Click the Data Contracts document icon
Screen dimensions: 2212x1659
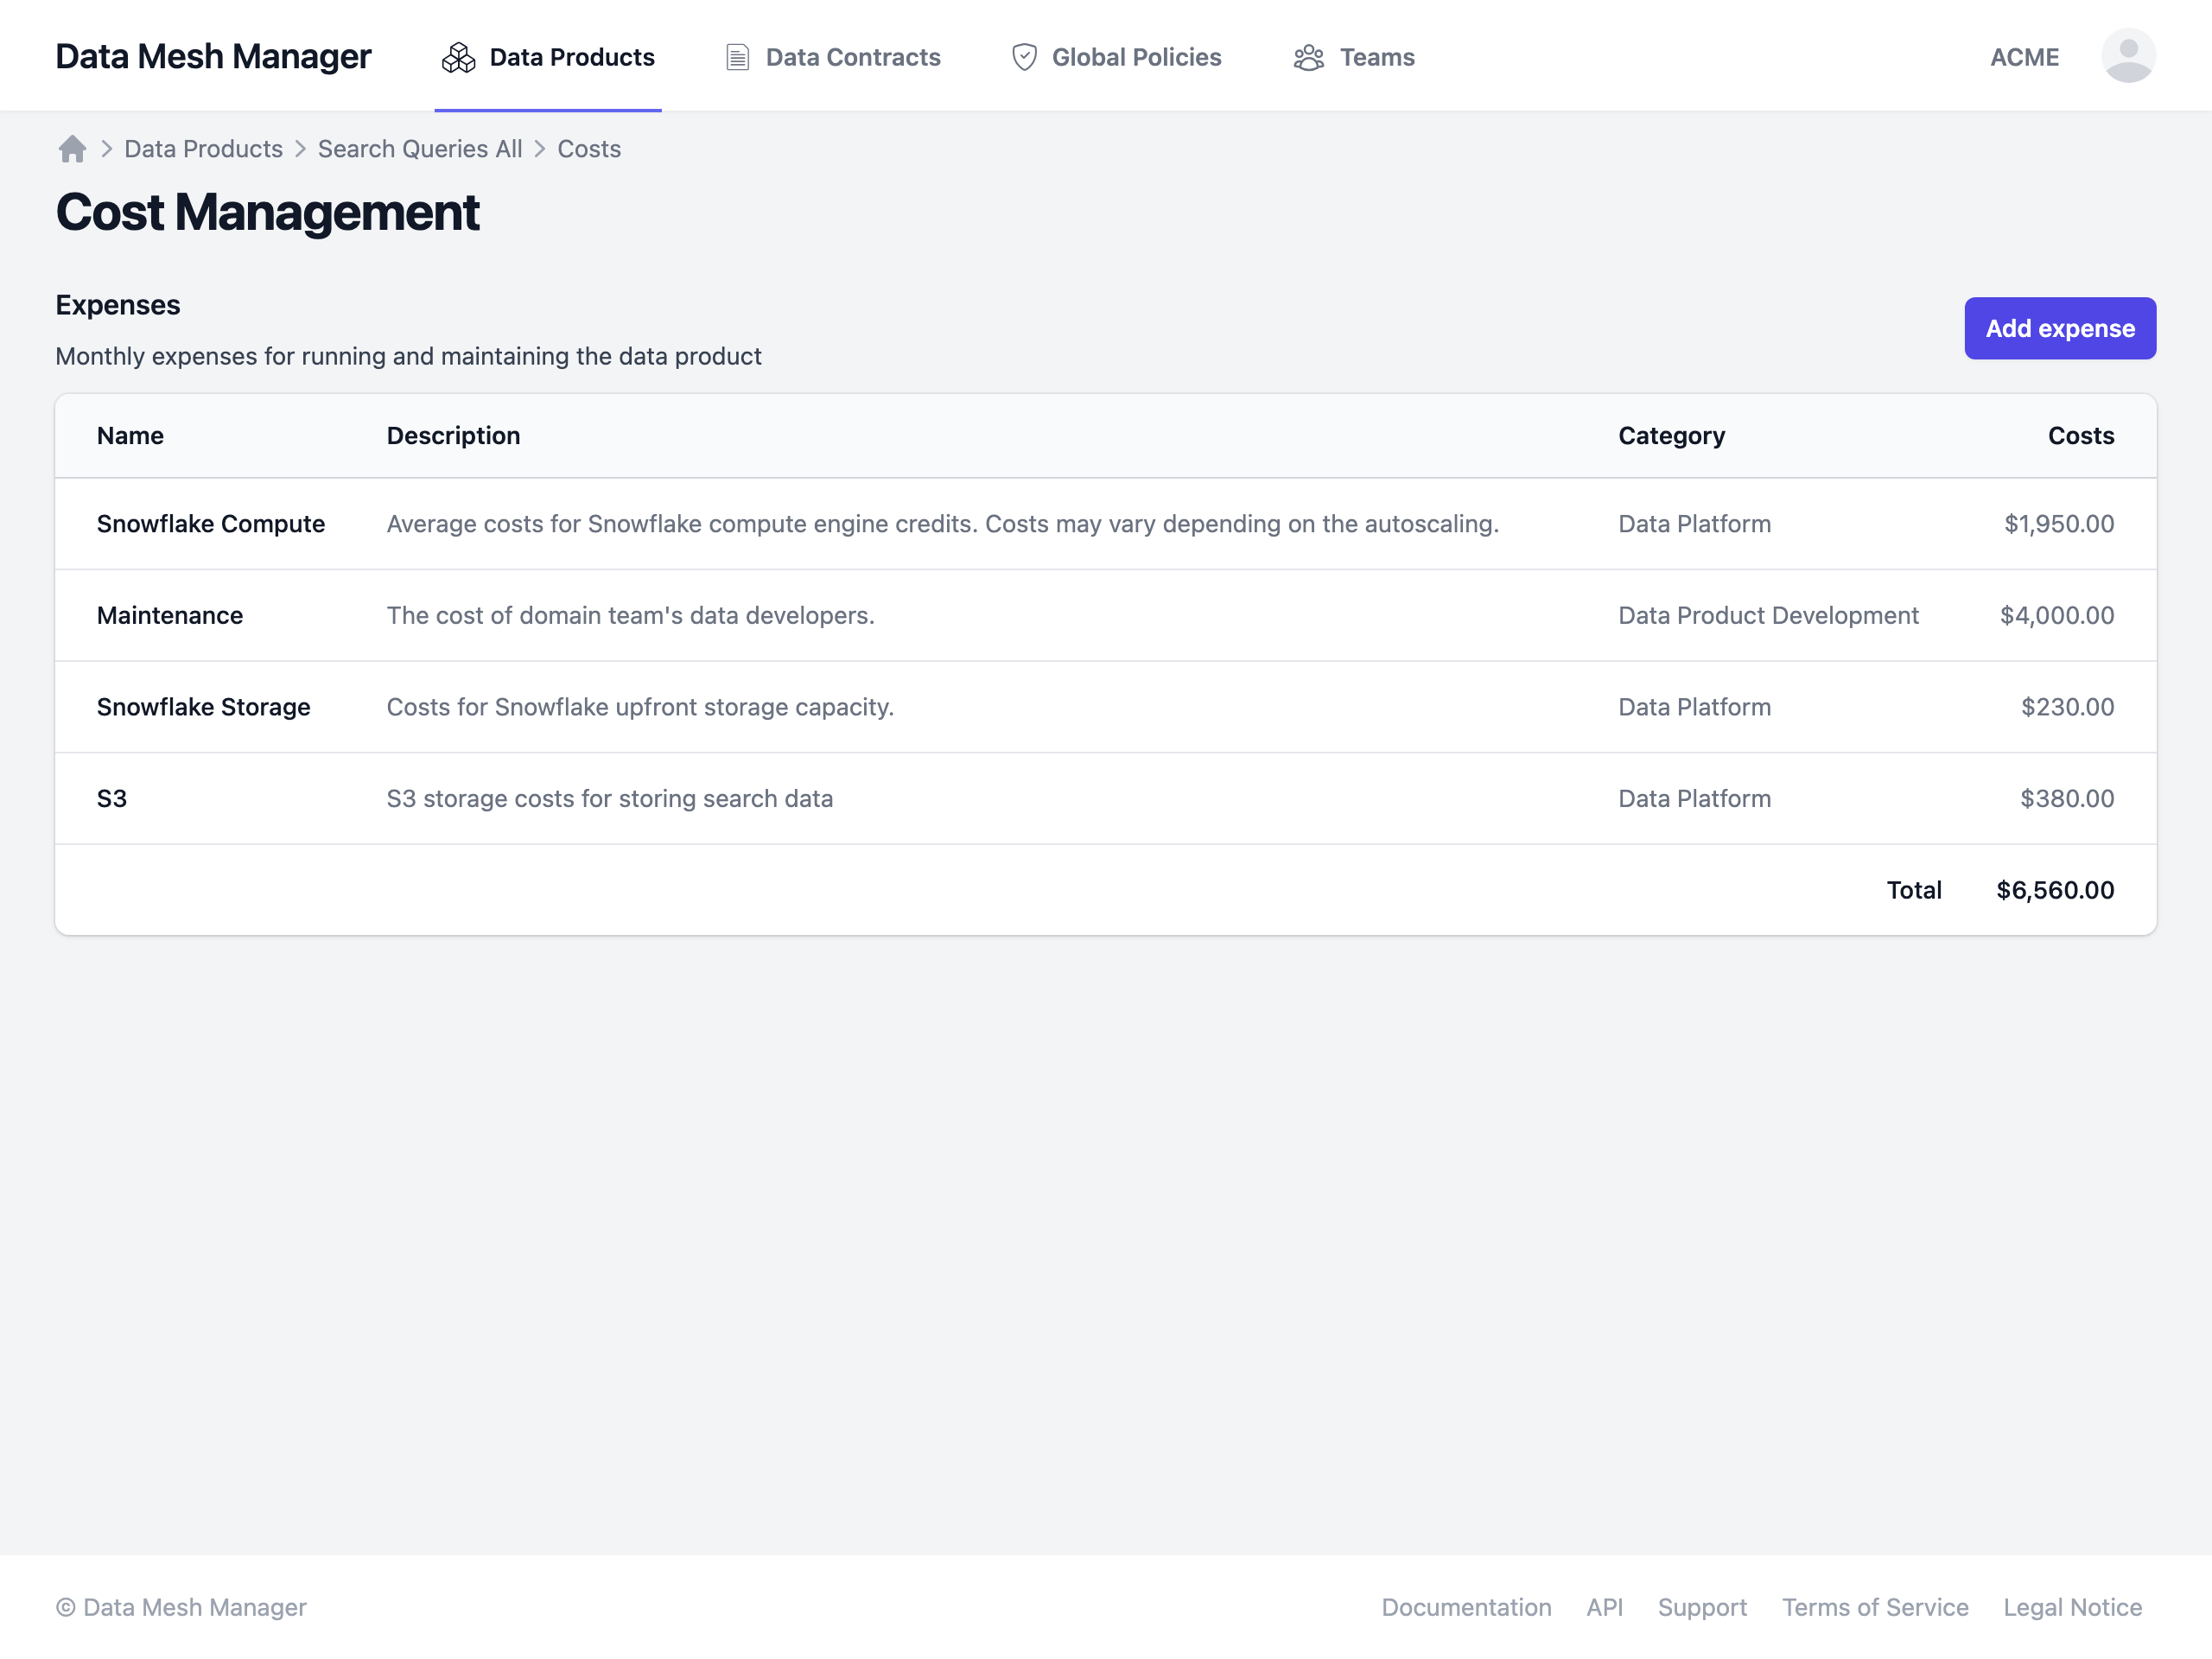(737, 57)
